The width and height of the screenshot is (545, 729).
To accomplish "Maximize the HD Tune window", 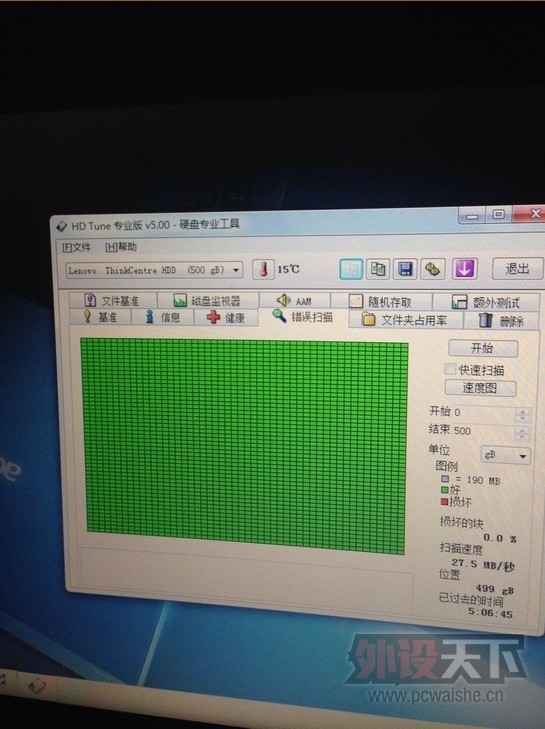I will [498, 214].
